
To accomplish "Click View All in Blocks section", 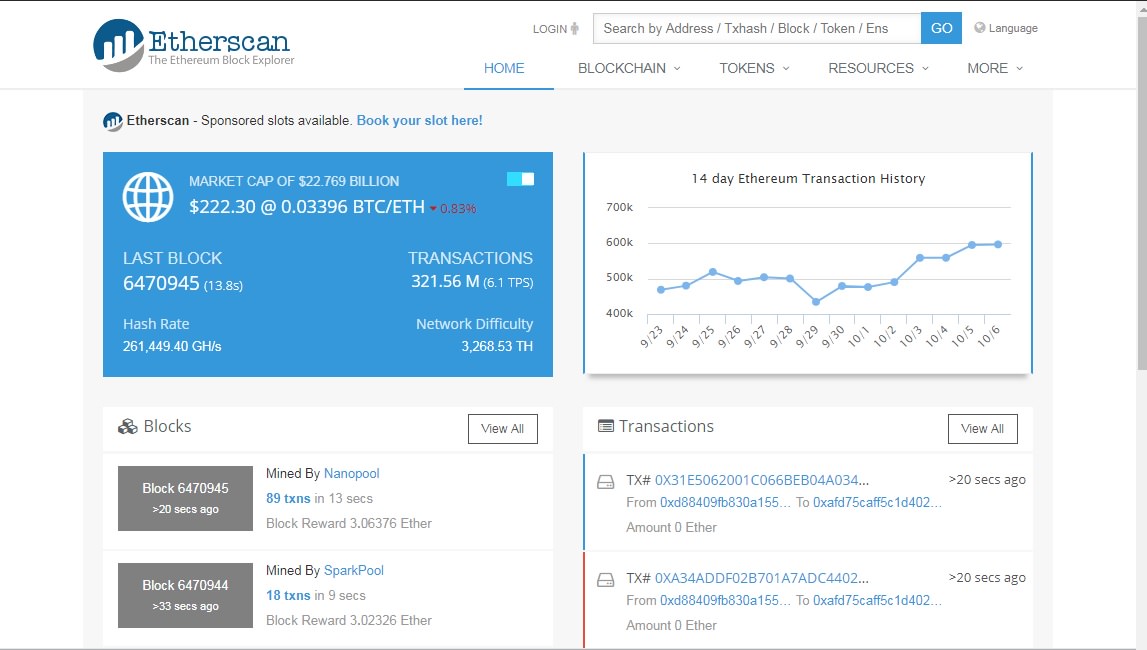I will (503, 428).
